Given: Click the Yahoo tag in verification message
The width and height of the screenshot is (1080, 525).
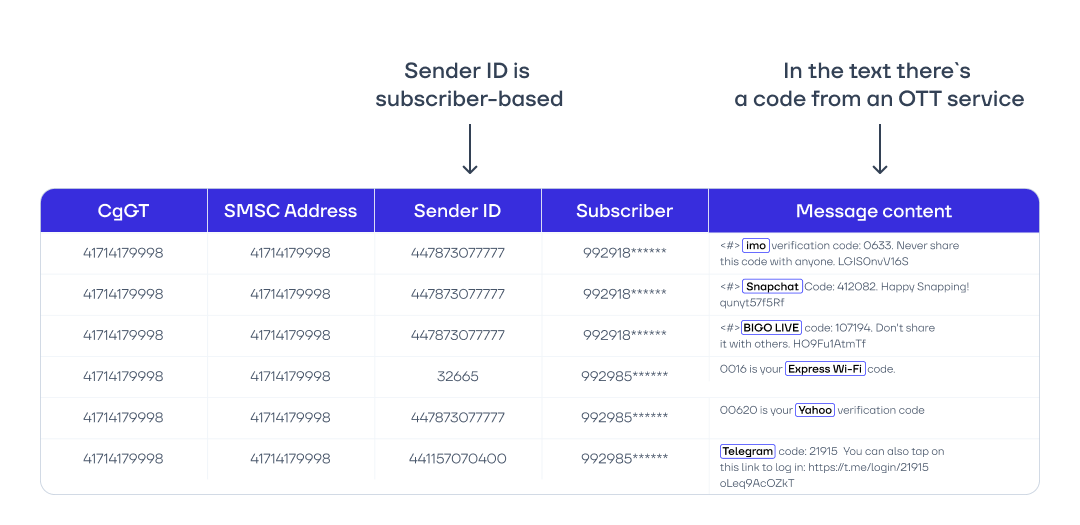Looking at the screenshot, I should 815,410.
